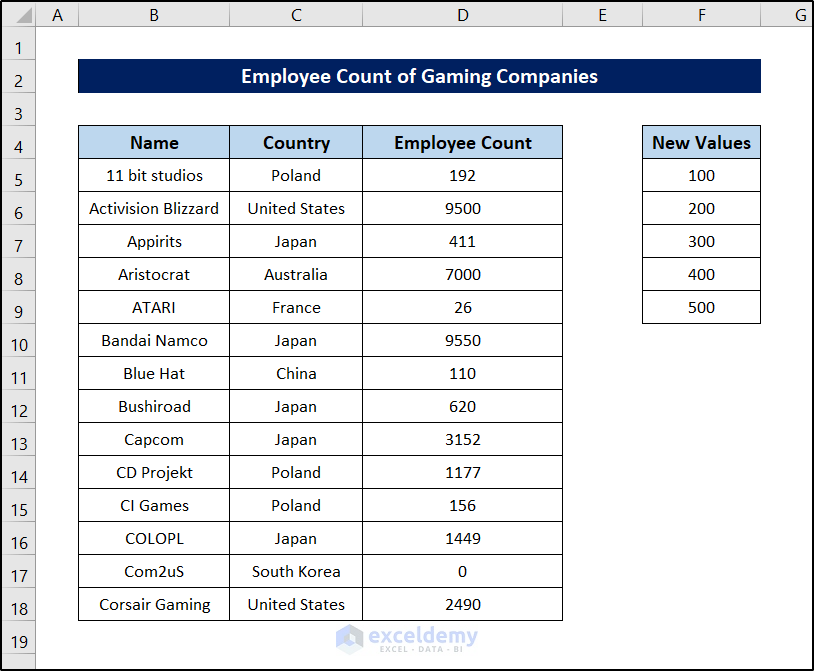The width and height of the screenshot is (814, 671).
Task: Select column B header
Action: pyautogui.click(x=154, y=15)
